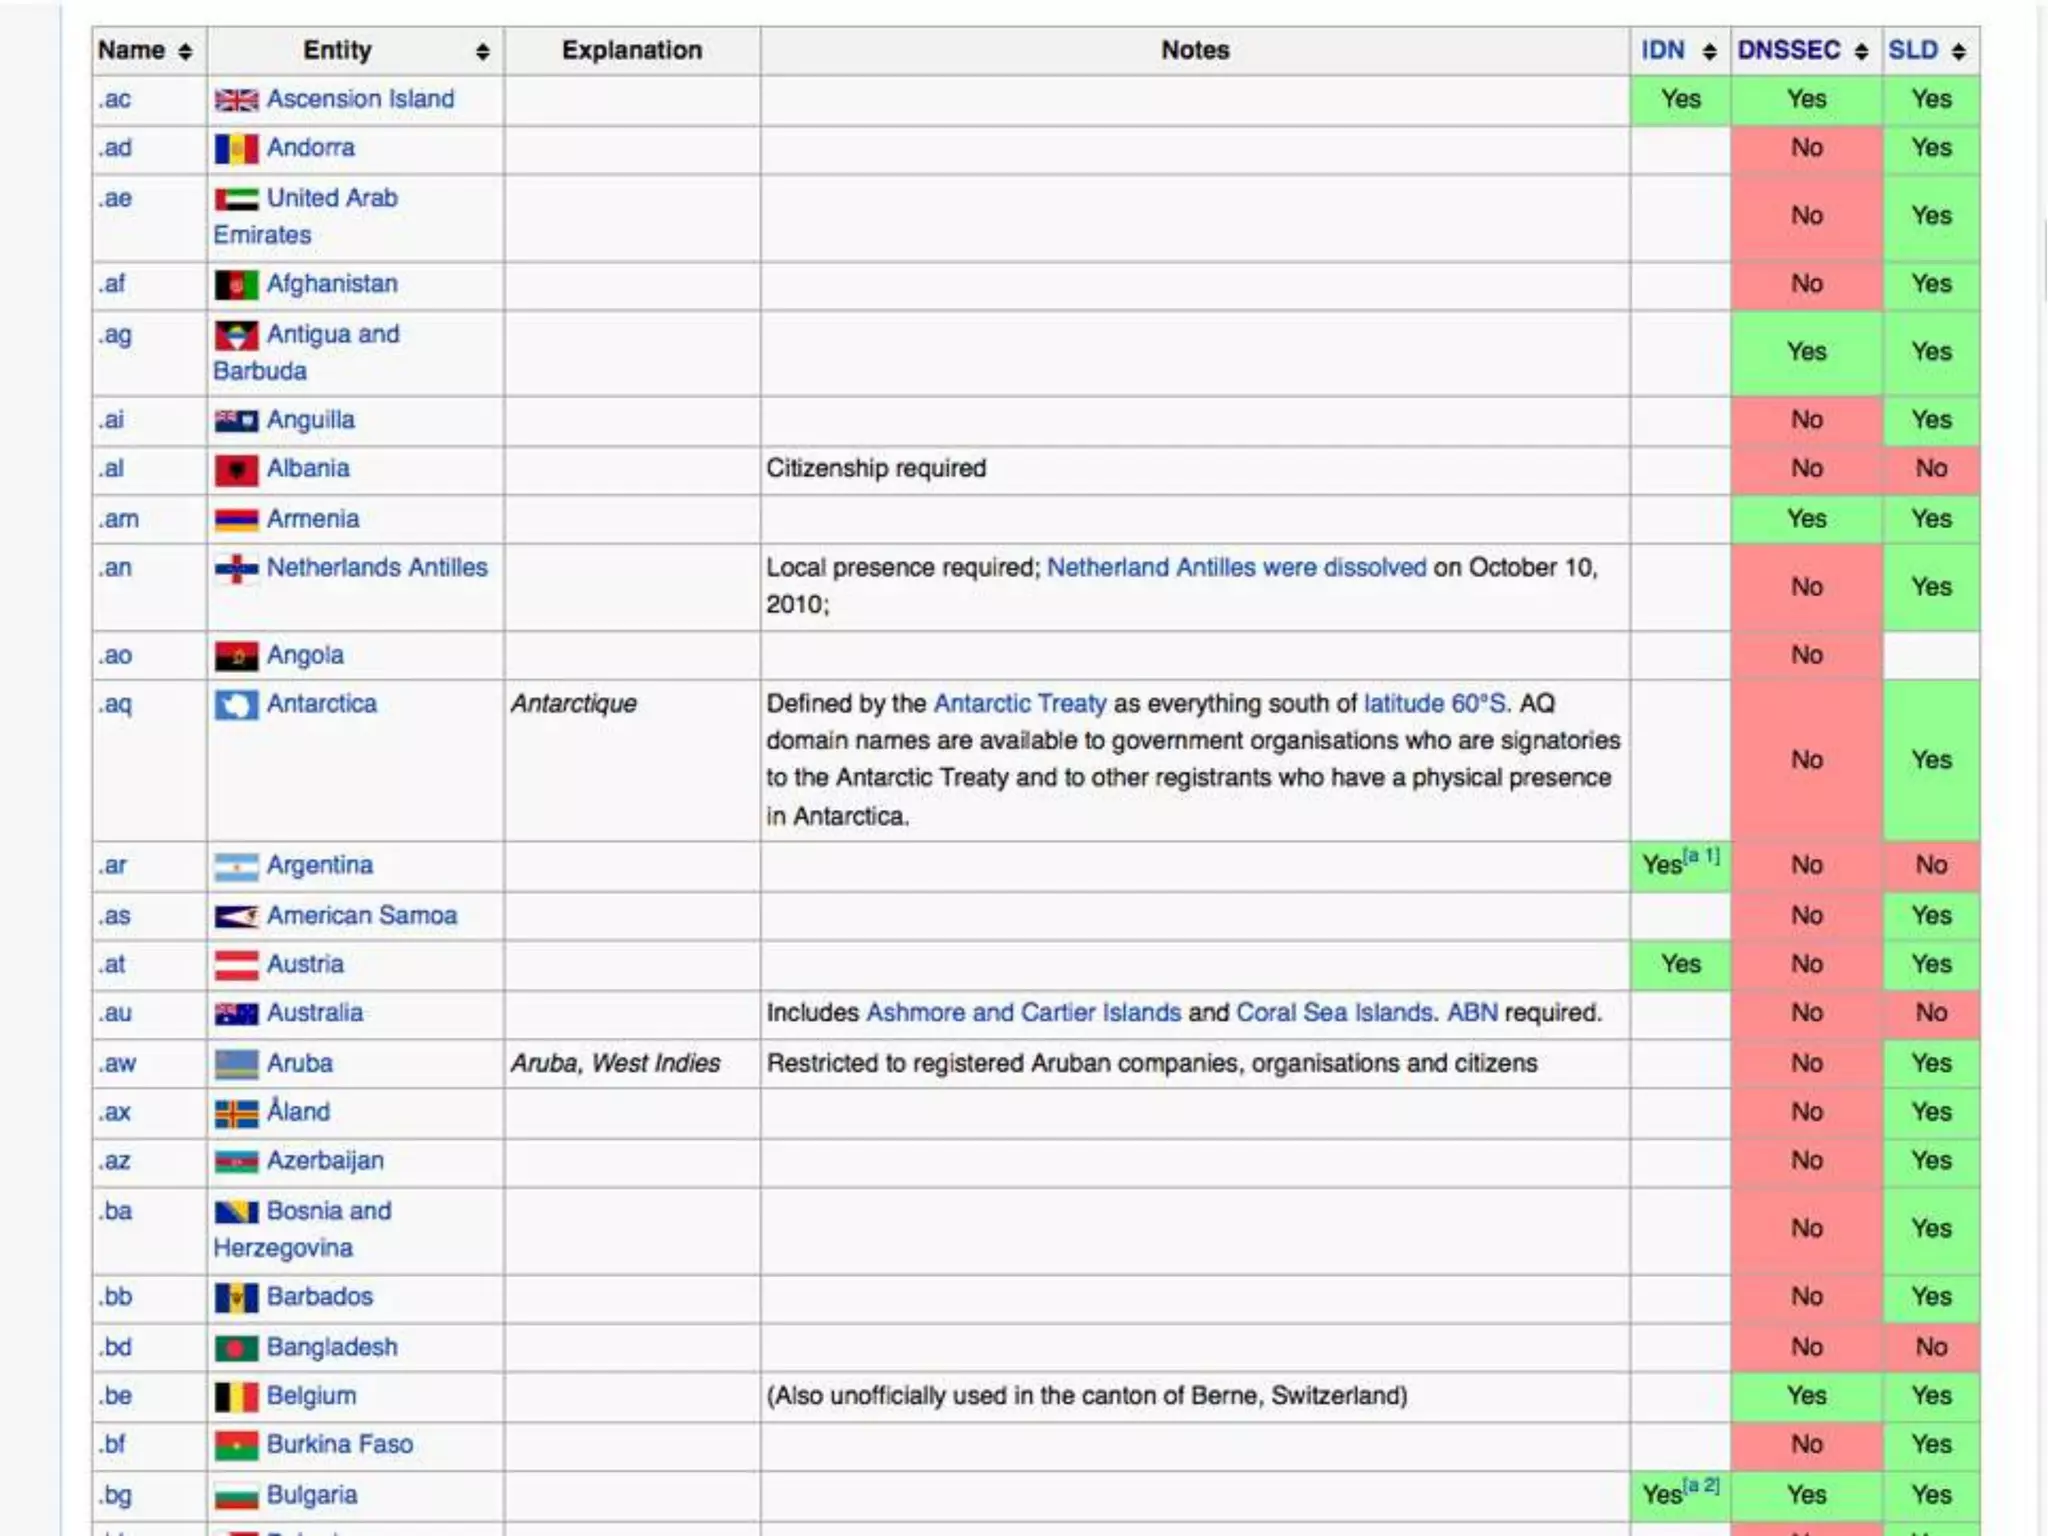This screenshot has width=2048, height=1536.
Task: Follow footnote a 1 next to Argentina
Action: (1702, 856)
